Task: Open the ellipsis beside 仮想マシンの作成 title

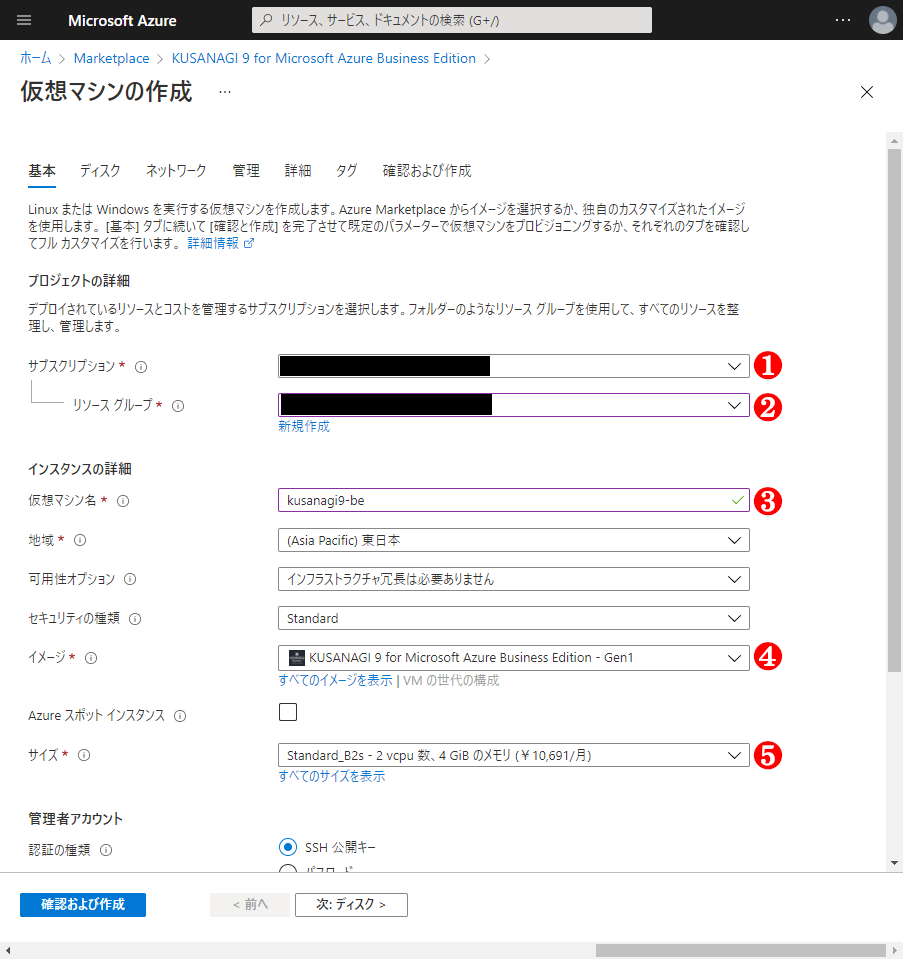Action: [x=225, y=92]
